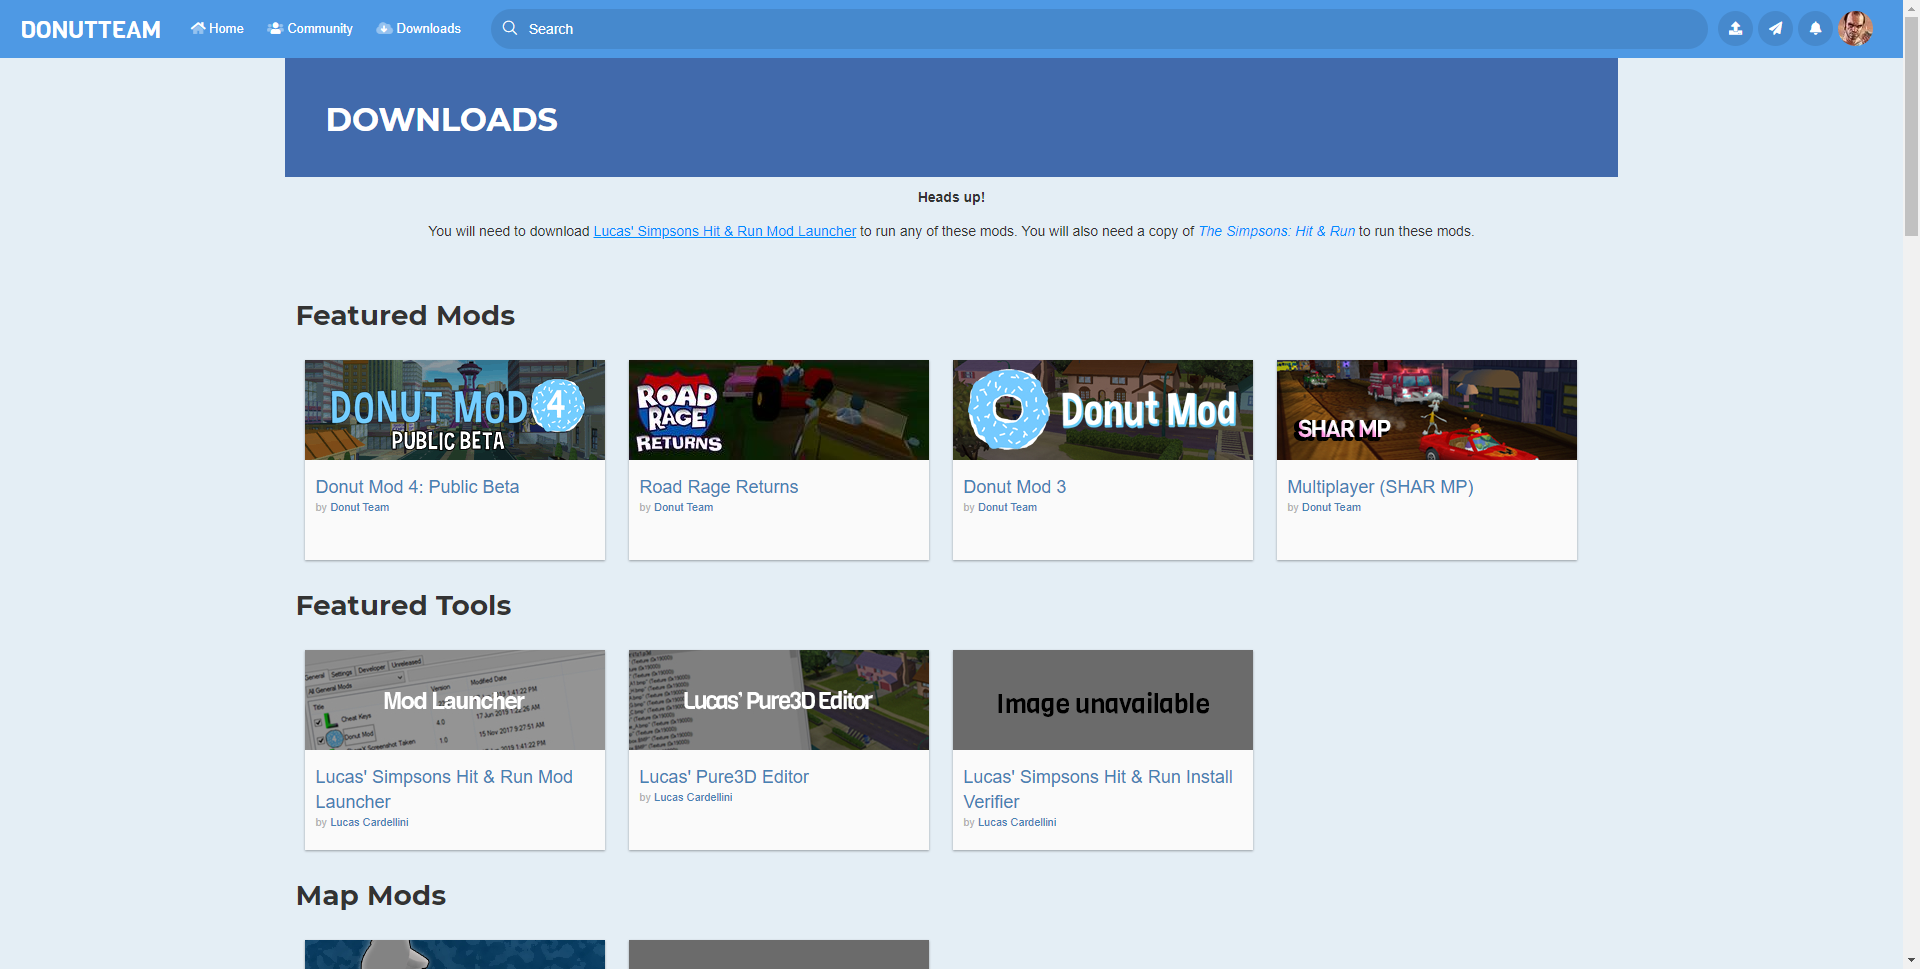Click Lucas Cardellini author under Mod Launcher

370,822
